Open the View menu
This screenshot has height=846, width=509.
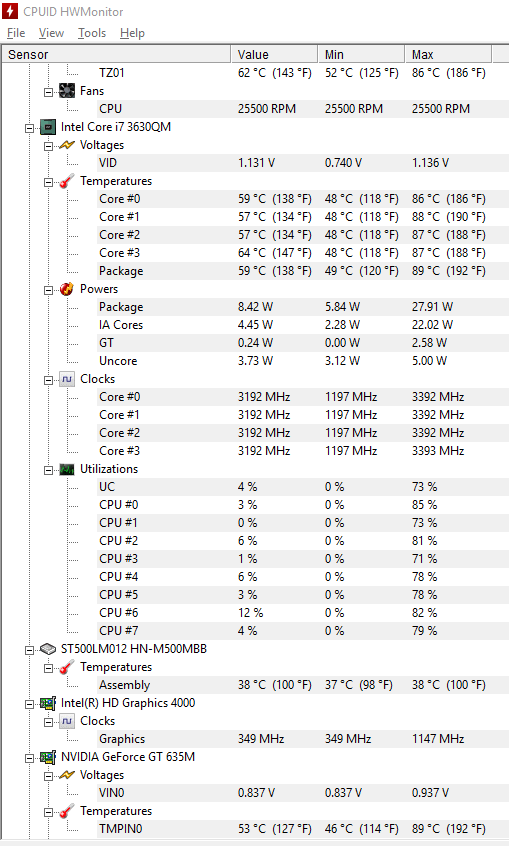point(51,33)
